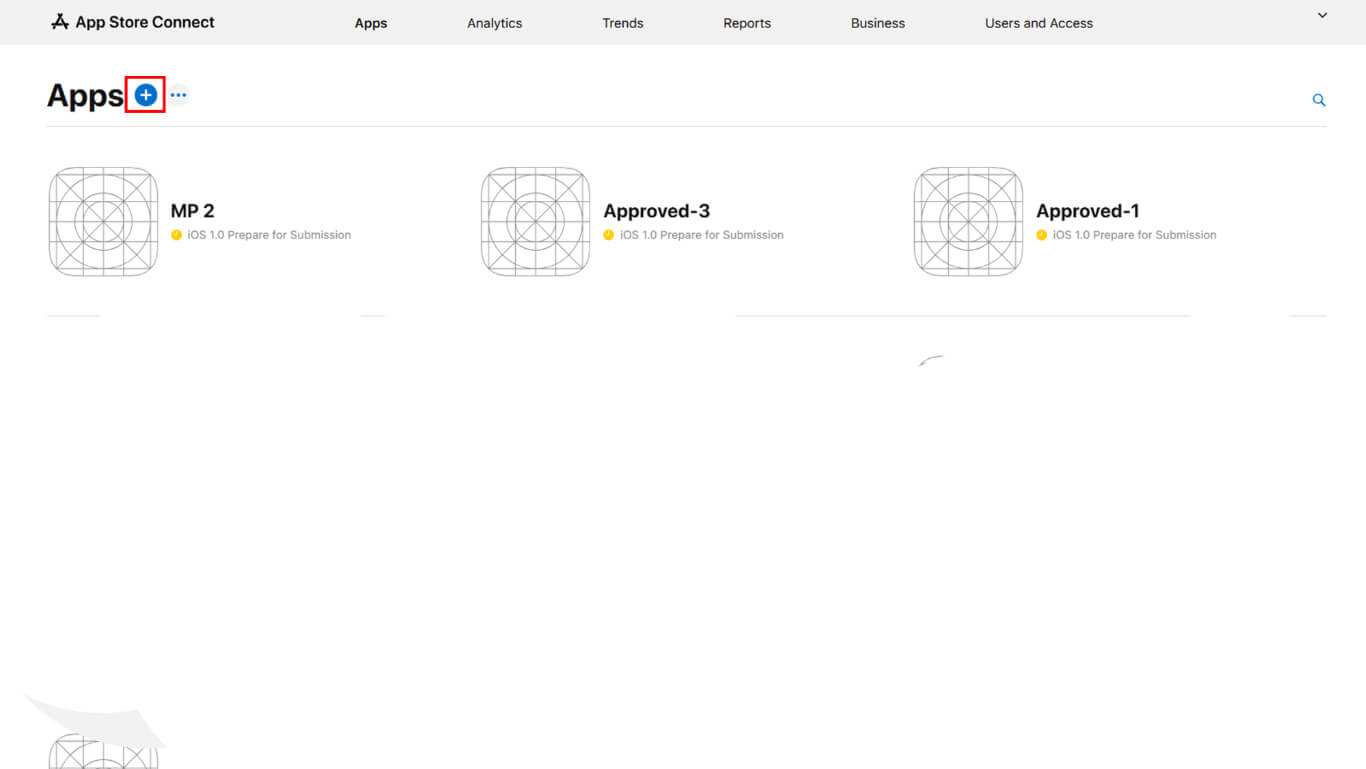Go to the Analytics tab
This screenshot has width=1366, height=769.
[494, 23]
